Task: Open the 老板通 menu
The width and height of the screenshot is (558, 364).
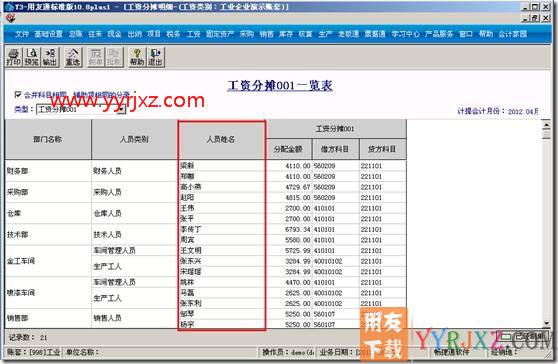Action: coord(348,34)
